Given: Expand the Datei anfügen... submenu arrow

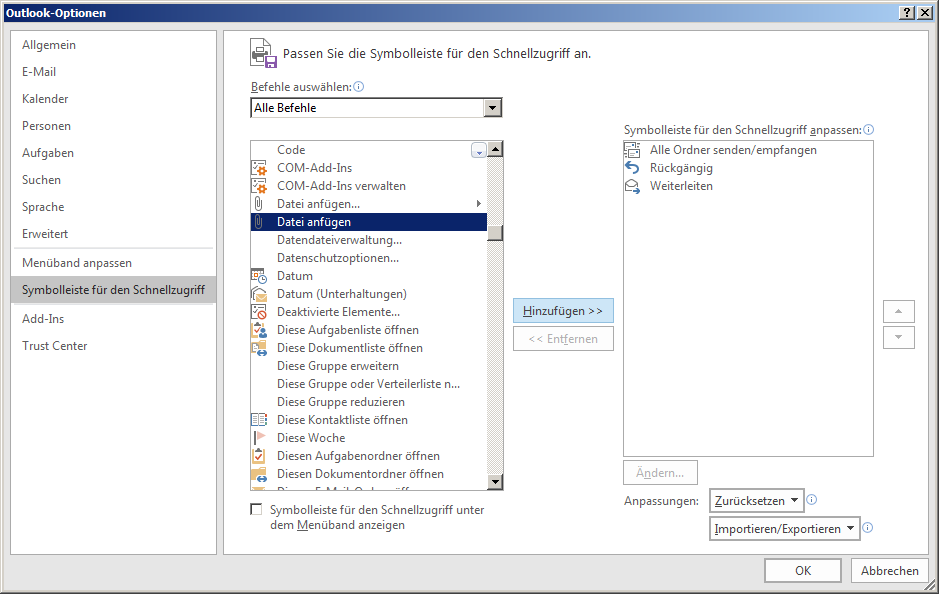Looking at the screenshot, I should (478, 204).
